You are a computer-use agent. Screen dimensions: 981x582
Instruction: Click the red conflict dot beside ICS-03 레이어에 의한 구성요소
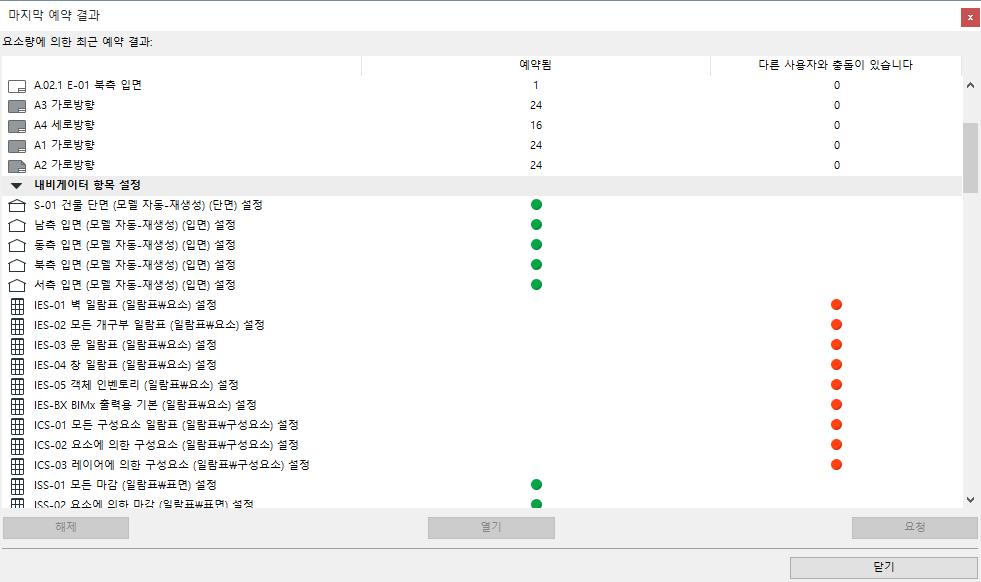tap(836, 464)
